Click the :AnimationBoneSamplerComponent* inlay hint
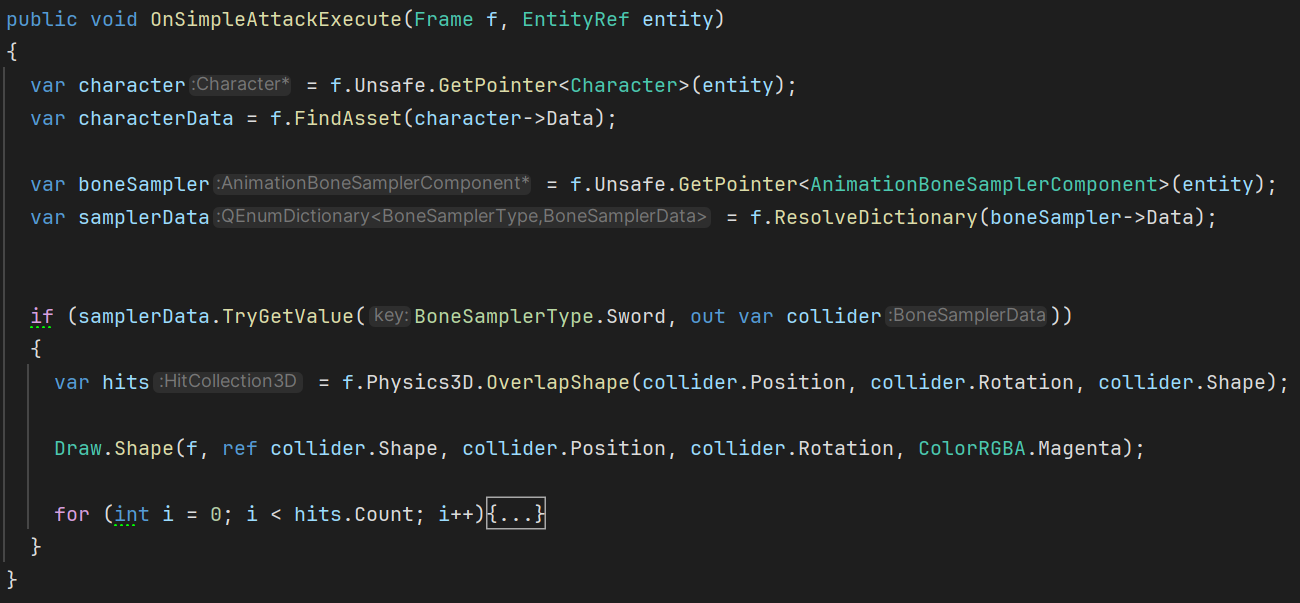Screen dimensions: 1300x603 [x=372, y=184]
